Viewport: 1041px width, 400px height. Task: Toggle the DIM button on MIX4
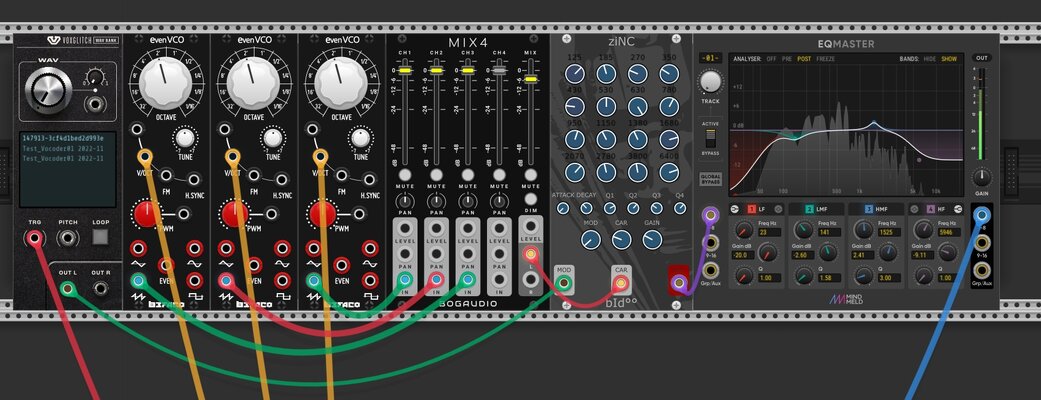530,199
